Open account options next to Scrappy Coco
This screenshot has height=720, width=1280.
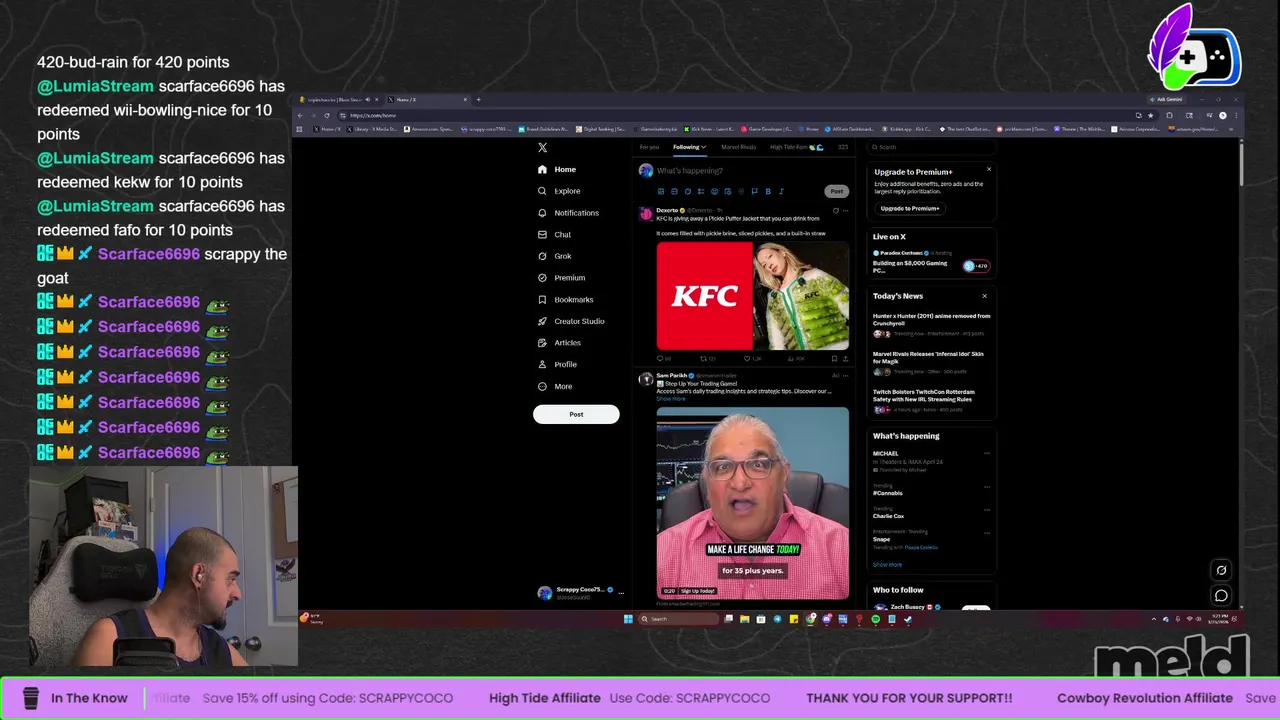pyautogui.click(x=621, y=593)
